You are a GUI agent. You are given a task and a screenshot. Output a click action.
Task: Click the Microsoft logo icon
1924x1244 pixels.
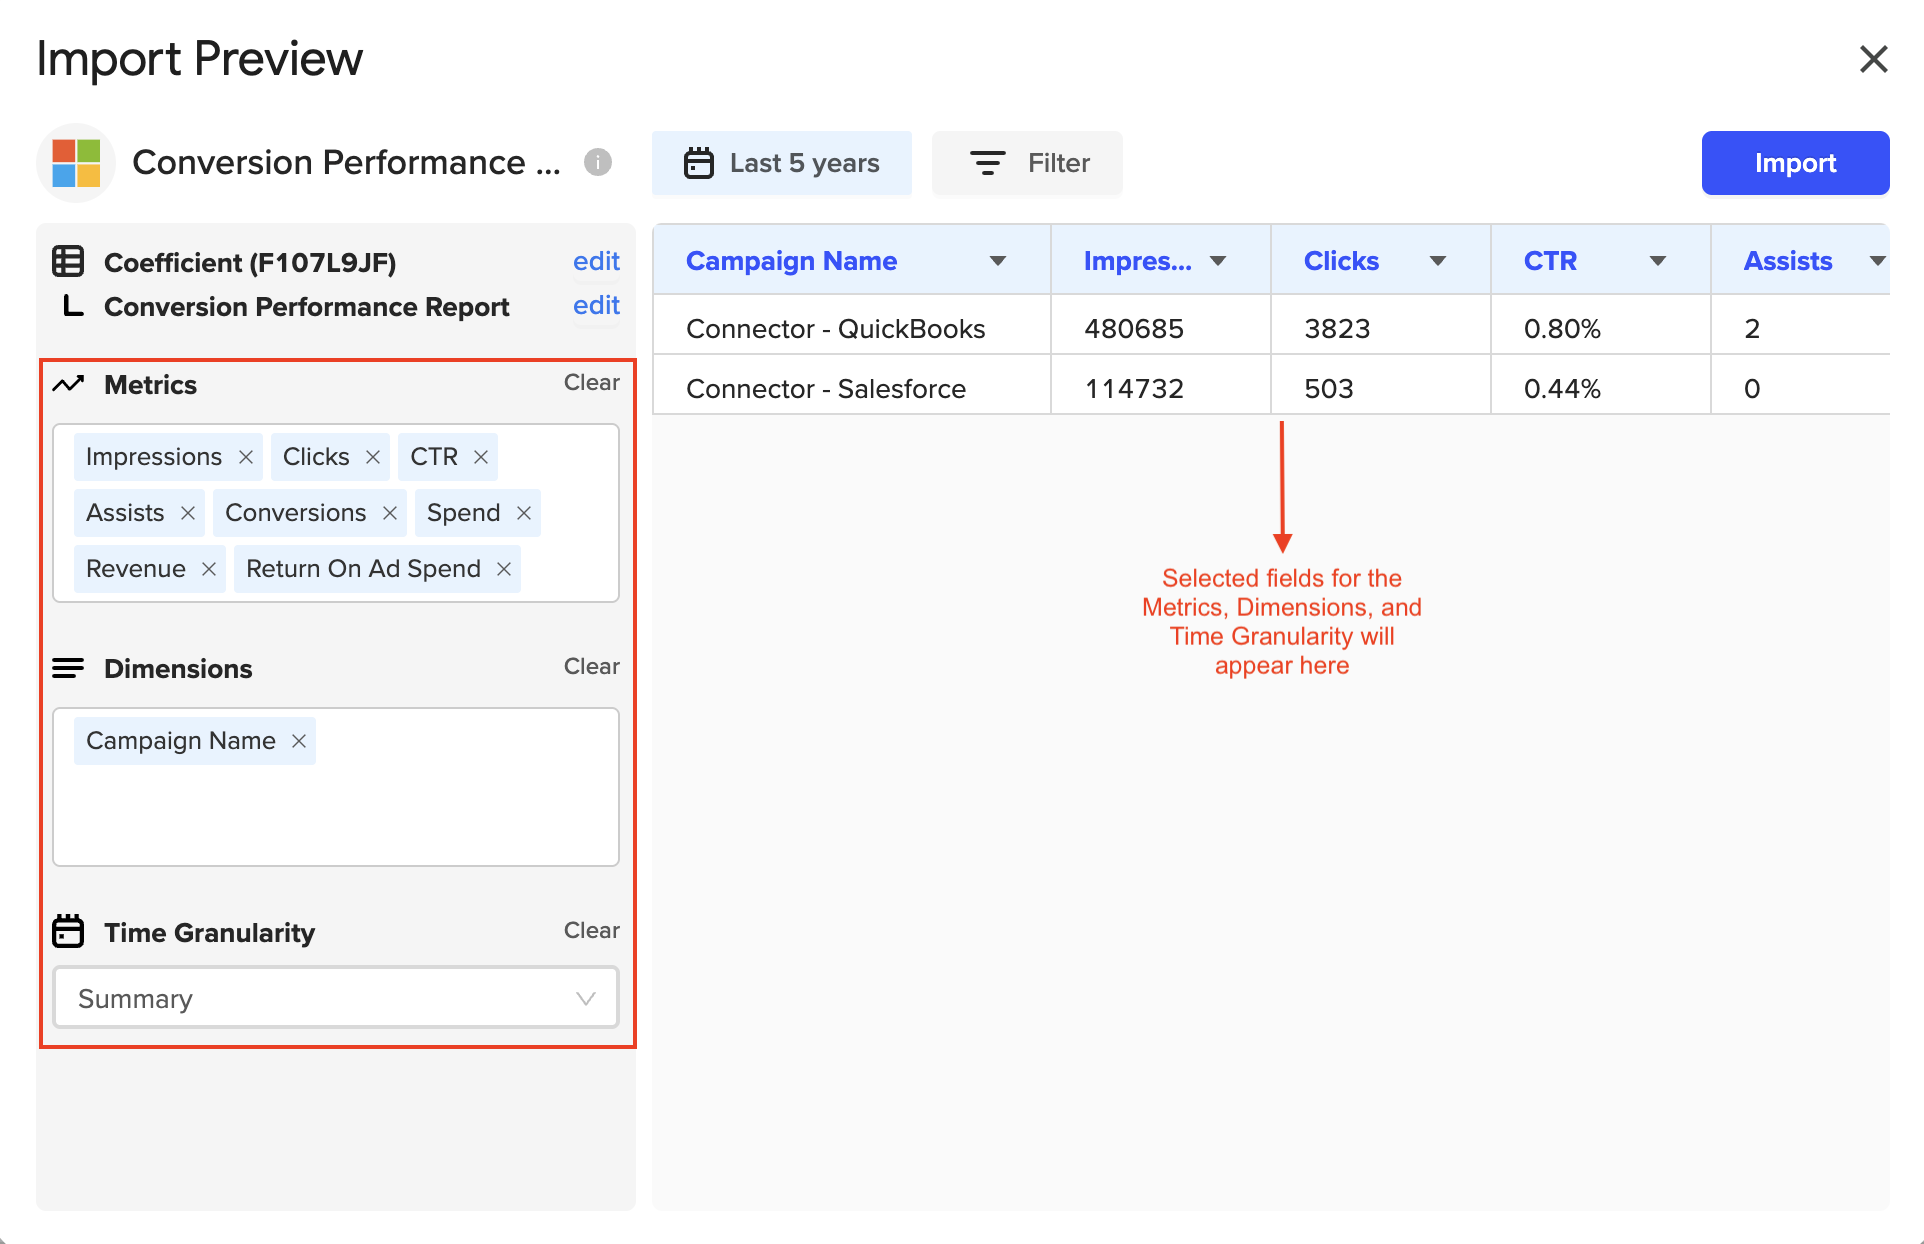coord(77,163)
